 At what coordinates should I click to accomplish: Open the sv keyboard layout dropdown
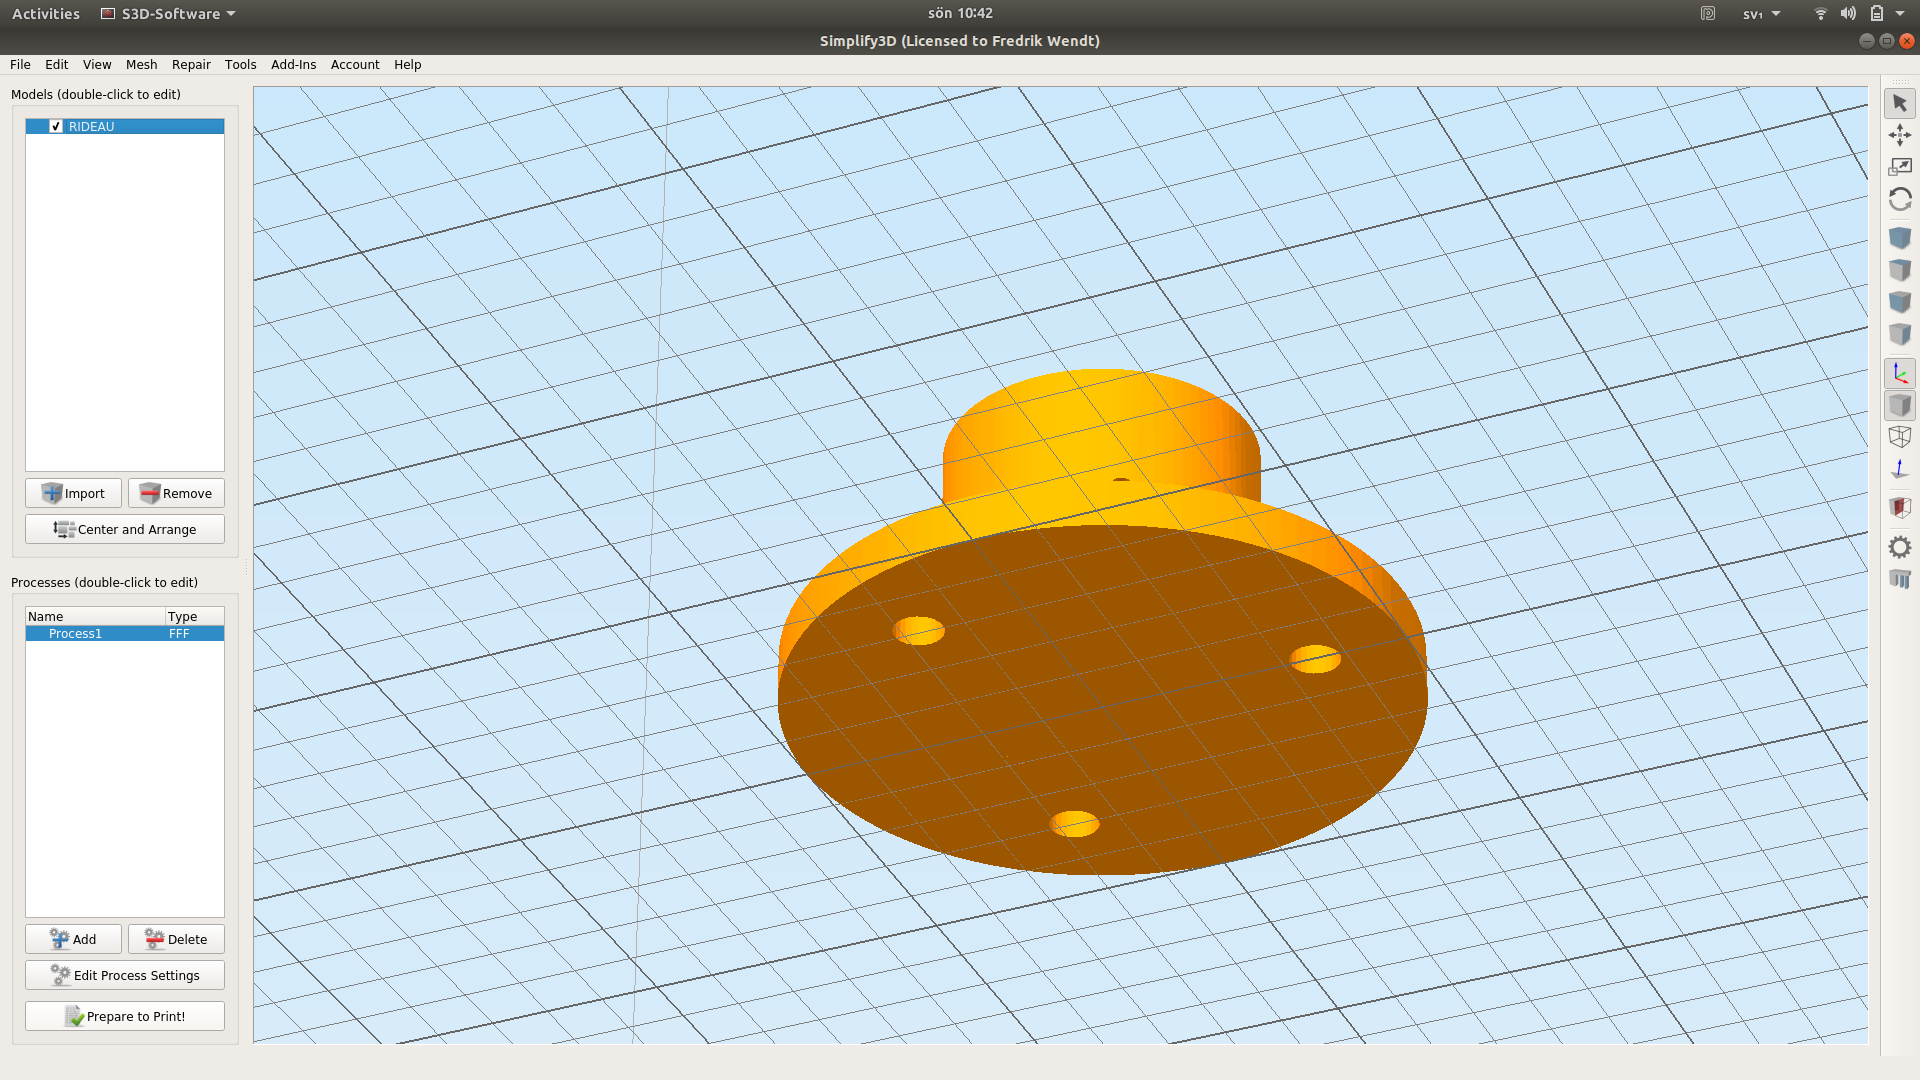click(1762, 14)
